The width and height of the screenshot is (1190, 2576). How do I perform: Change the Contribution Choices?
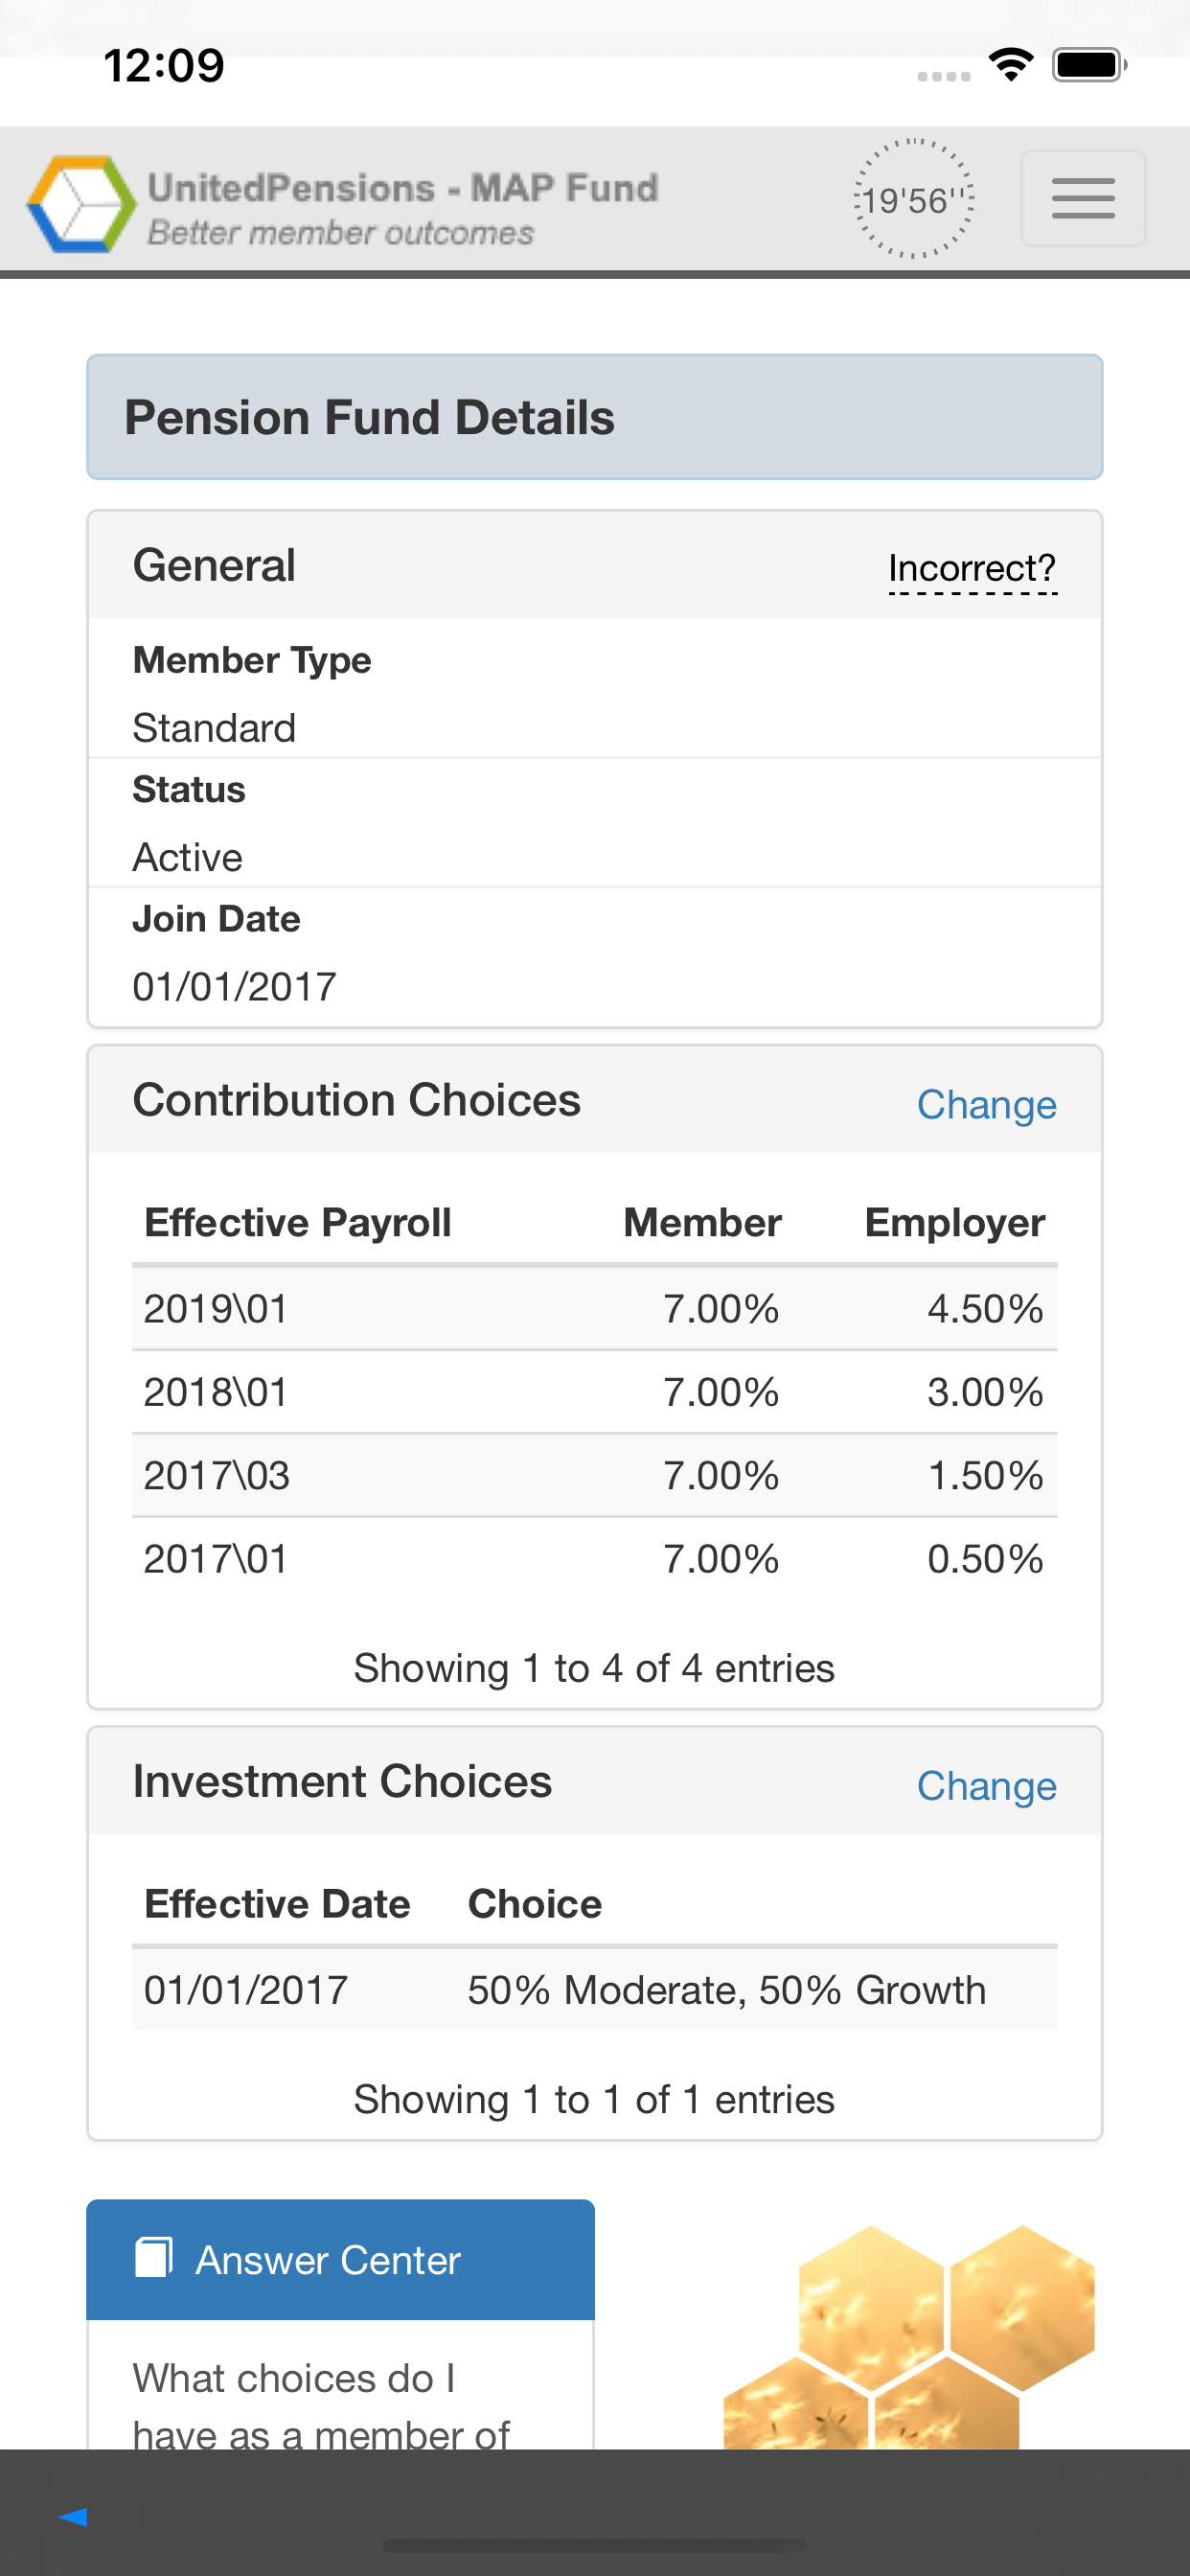[x=986, y=1104]
